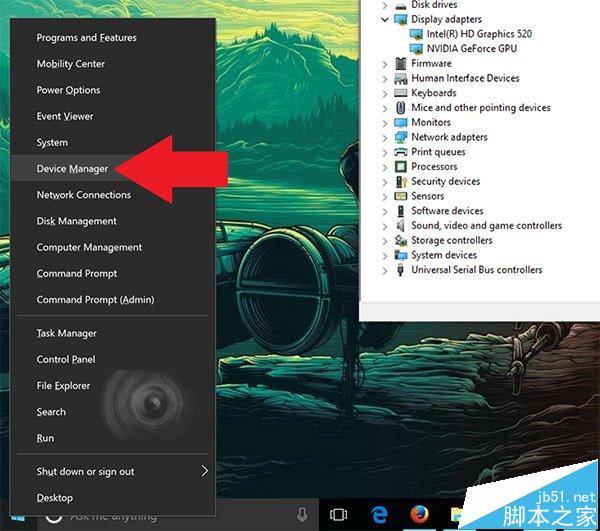Expand System devices chevron
Image resolution: width=600 pixels, height=531 pixels.
[385, 256]
